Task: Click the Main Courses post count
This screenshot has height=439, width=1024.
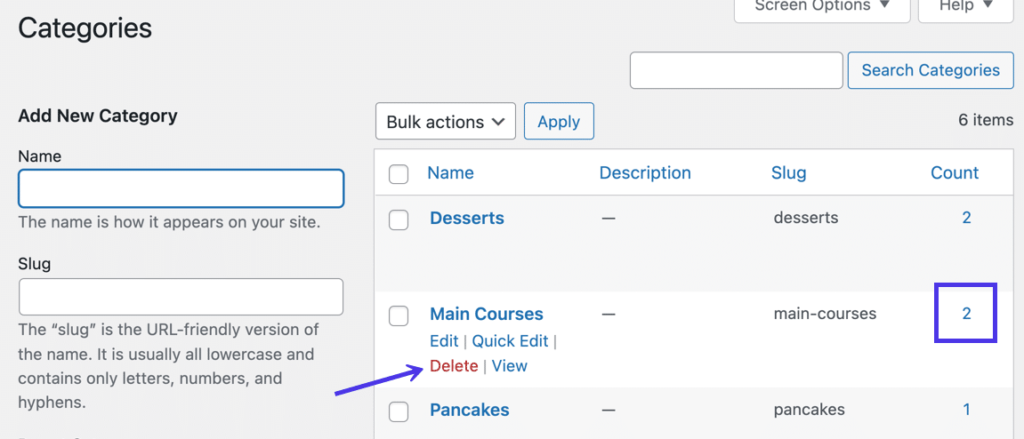Action: click(x=966, y=313)
